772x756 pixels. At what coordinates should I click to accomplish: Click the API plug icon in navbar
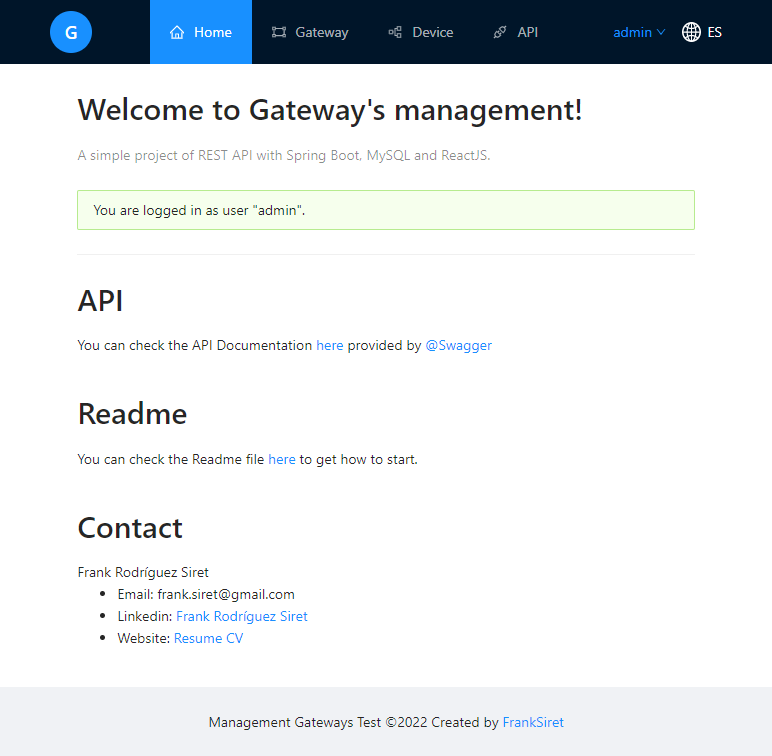tap(500, 32)
